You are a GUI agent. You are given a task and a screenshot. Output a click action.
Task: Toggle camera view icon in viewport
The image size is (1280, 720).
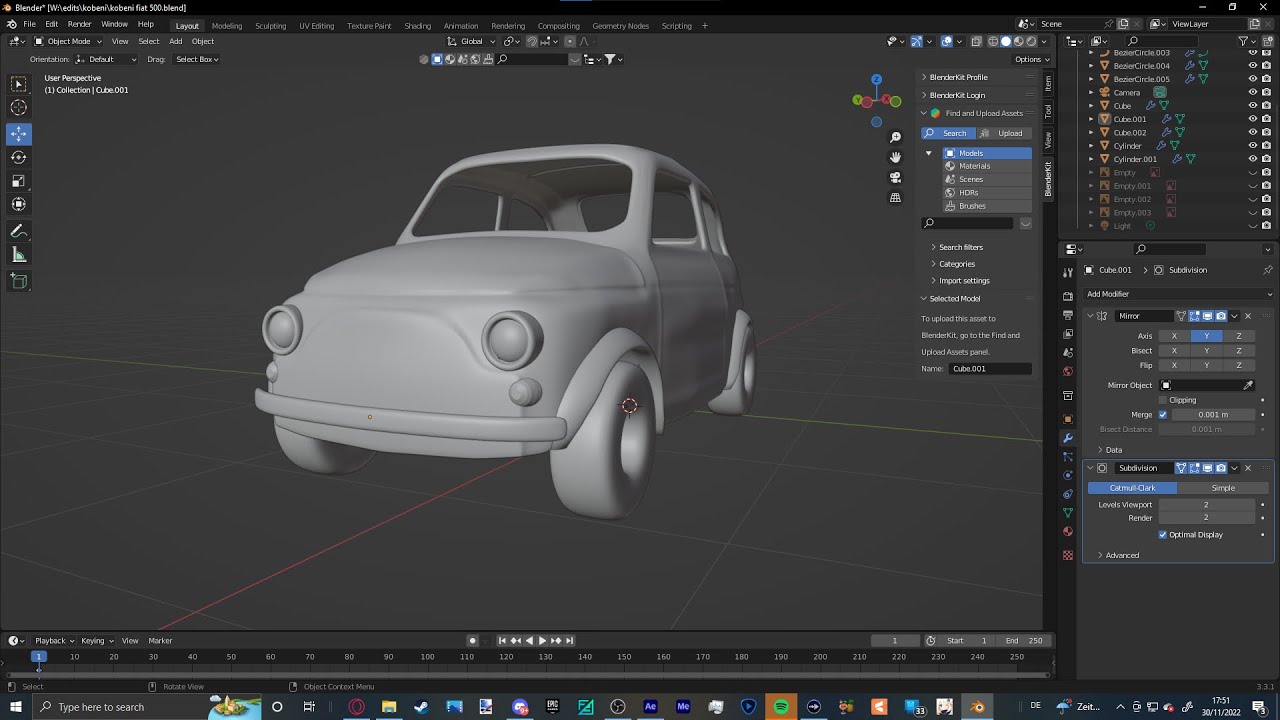tap(895, 177)
